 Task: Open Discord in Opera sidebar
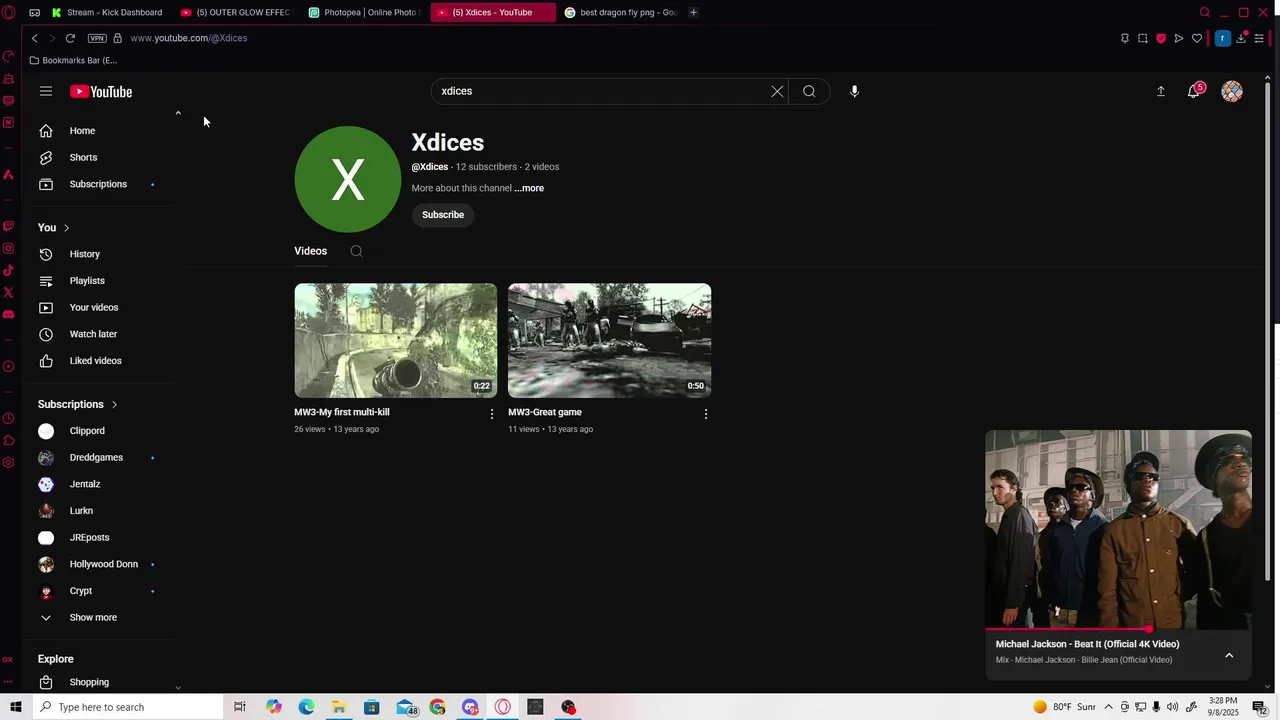(x=8, y=314)
